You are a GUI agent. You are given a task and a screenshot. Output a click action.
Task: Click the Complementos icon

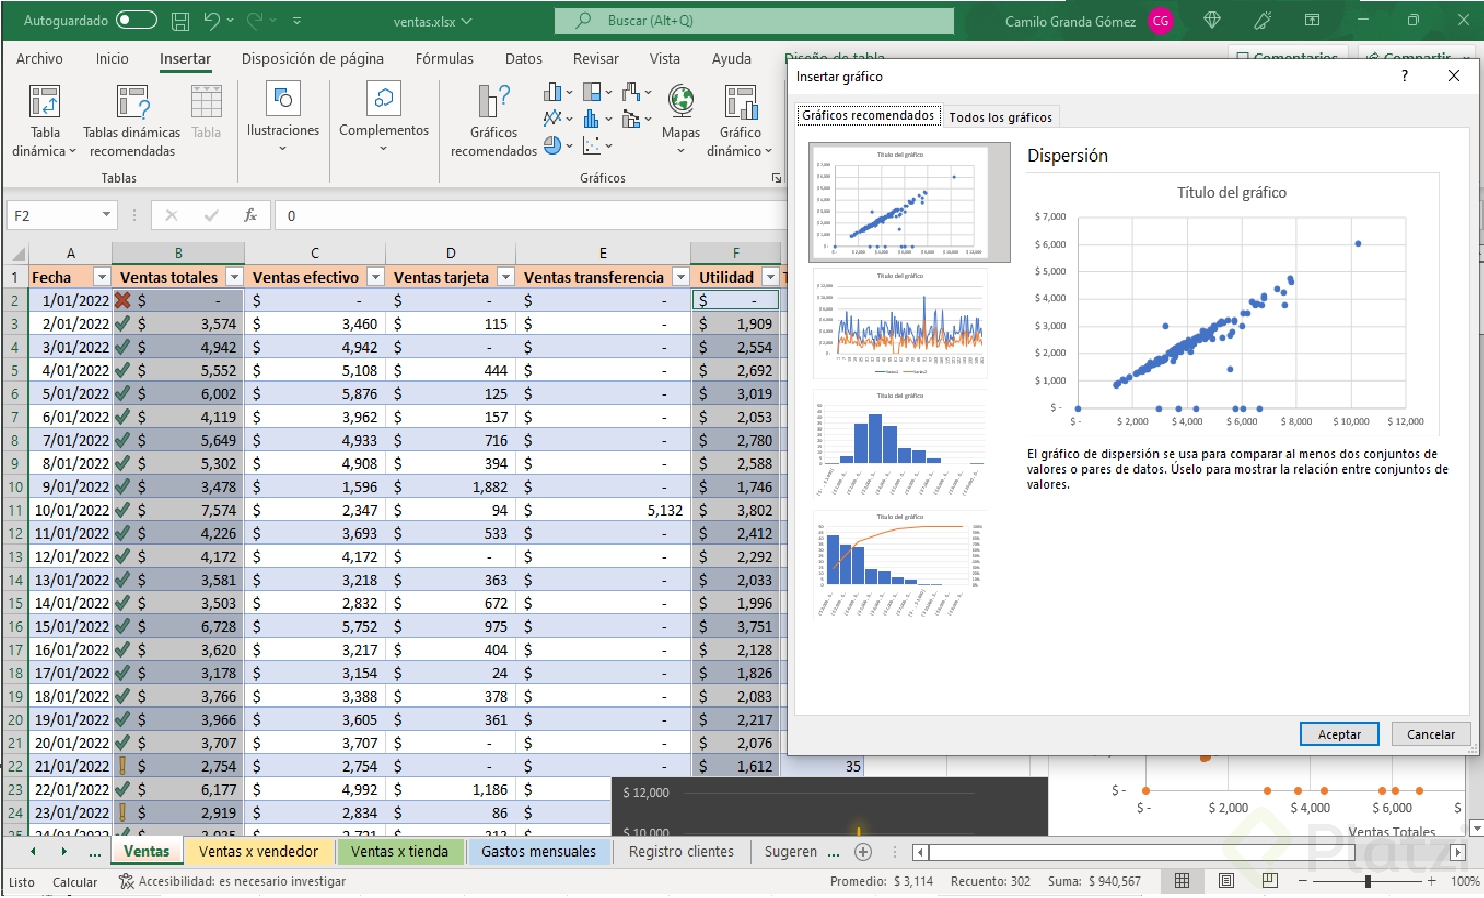(384, 118)
